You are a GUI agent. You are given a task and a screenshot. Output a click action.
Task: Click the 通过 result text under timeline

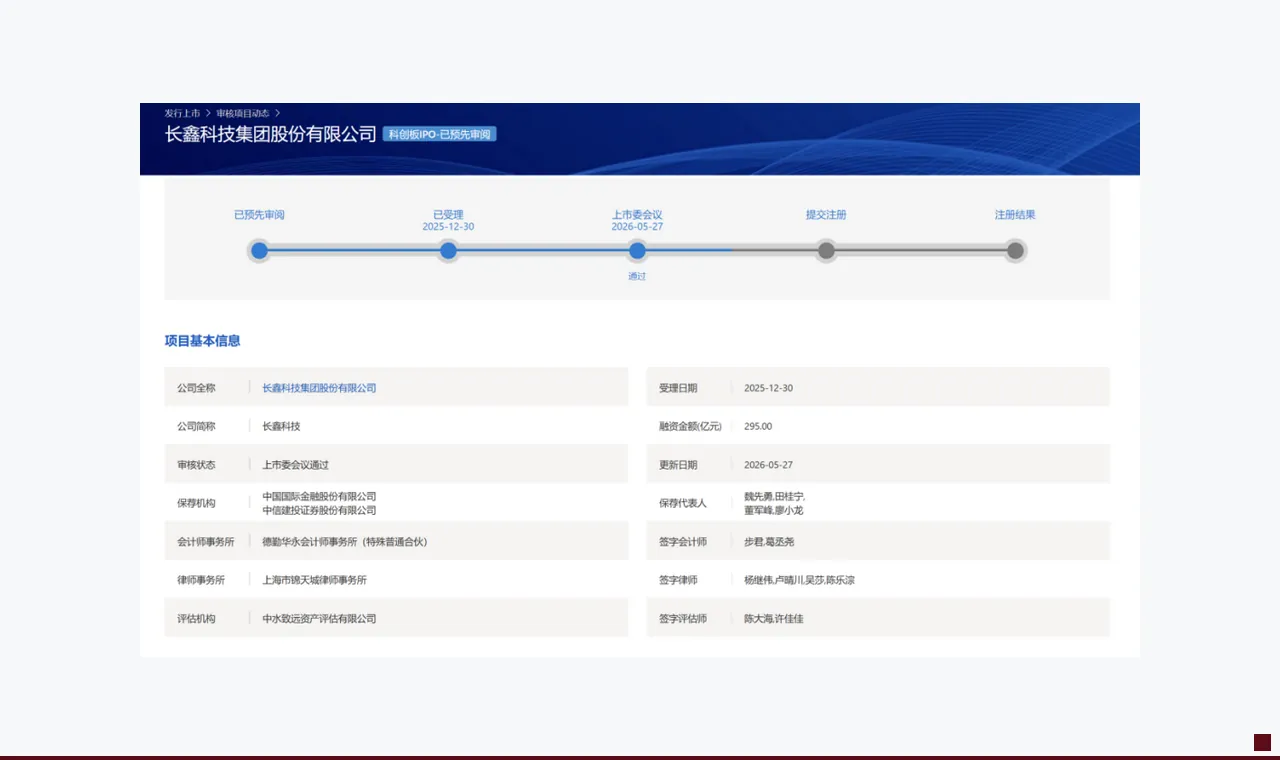pyautogui.click(x=637, y=276)
